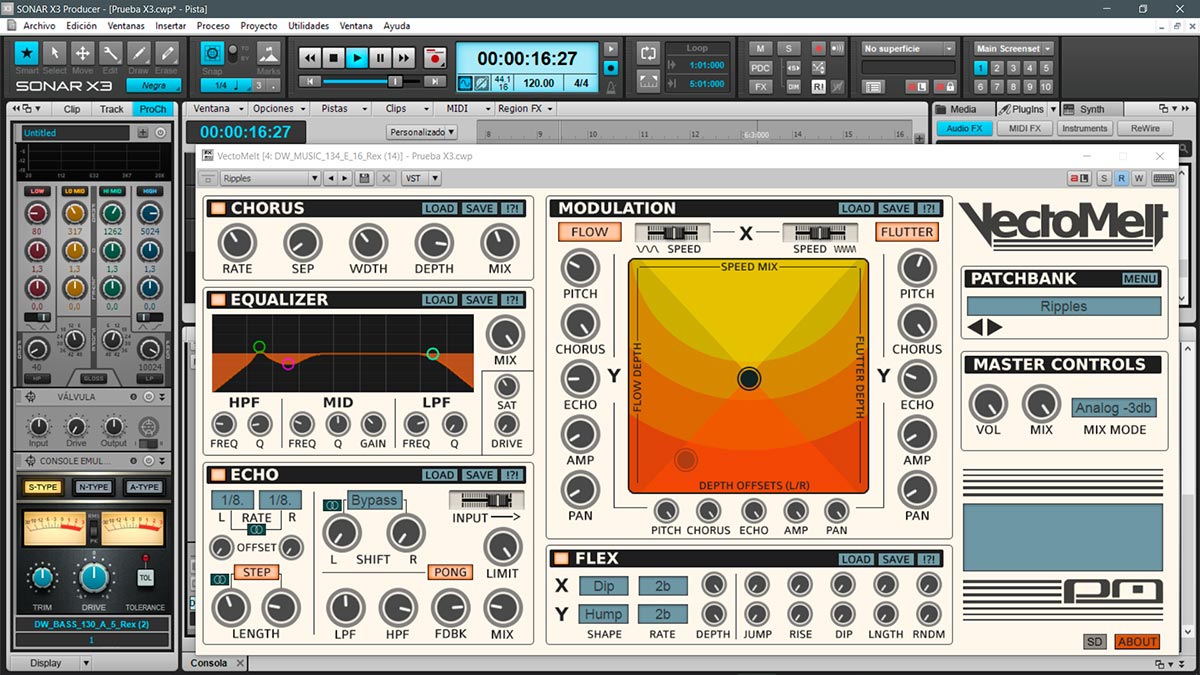
Task: Toggle the global FX bypass button
Action: (x=761, y=86)
